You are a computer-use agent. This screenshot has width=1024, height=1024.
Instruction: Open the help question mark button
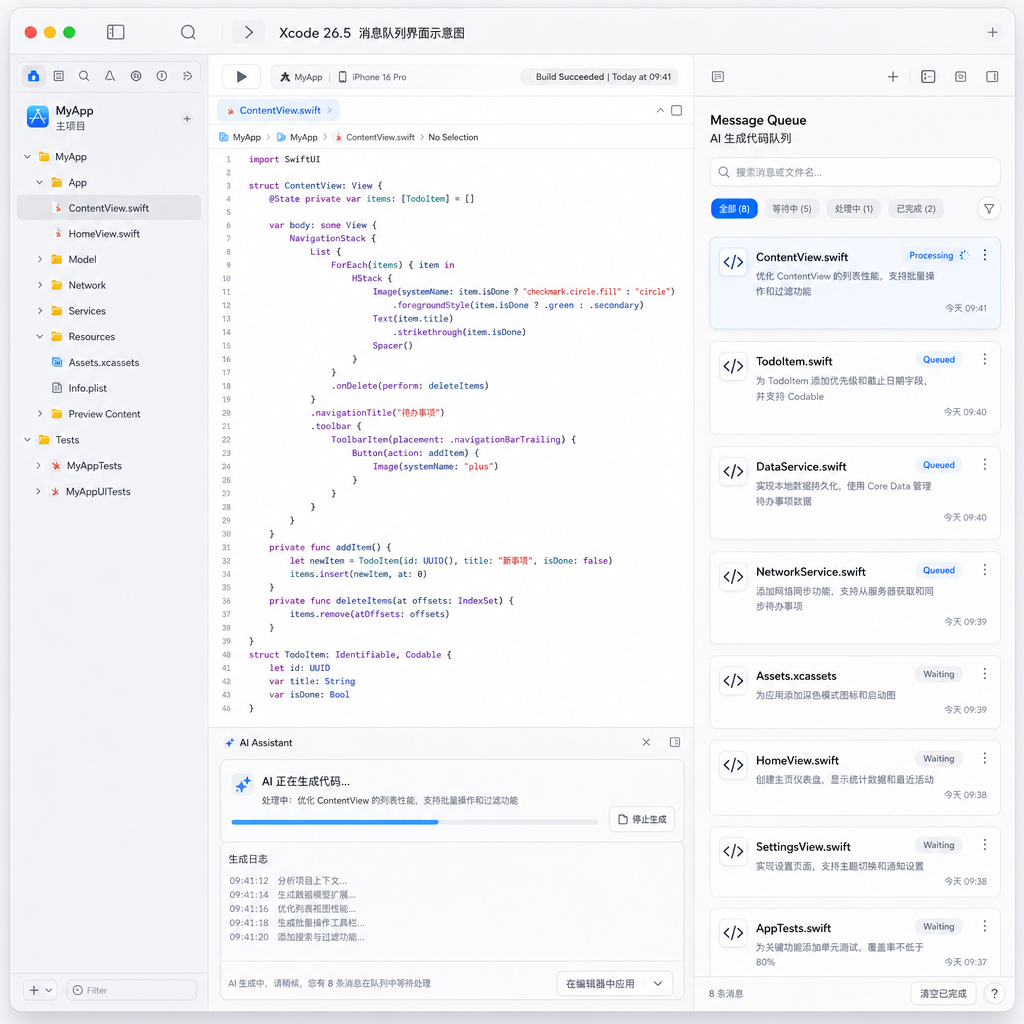(x=994, y=993)
